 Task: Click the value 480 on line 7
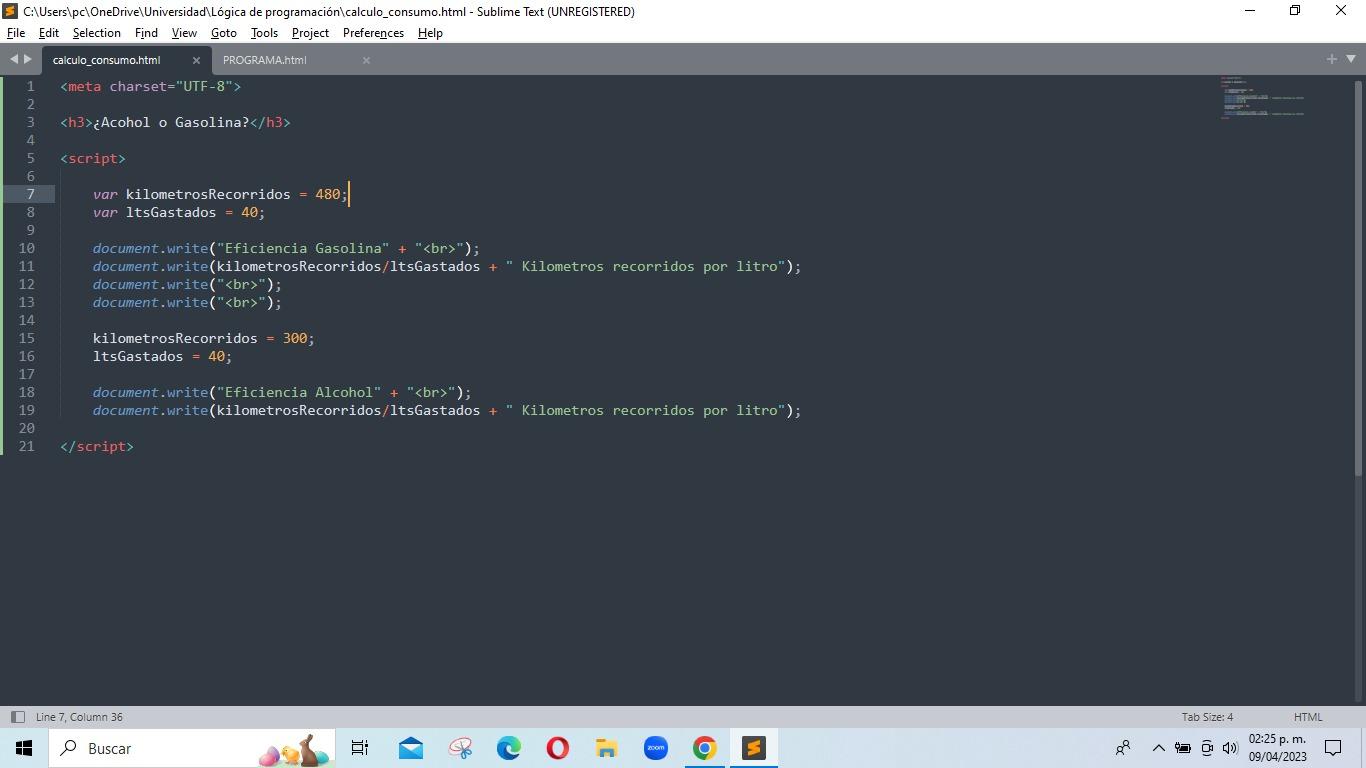click(327, 194)
